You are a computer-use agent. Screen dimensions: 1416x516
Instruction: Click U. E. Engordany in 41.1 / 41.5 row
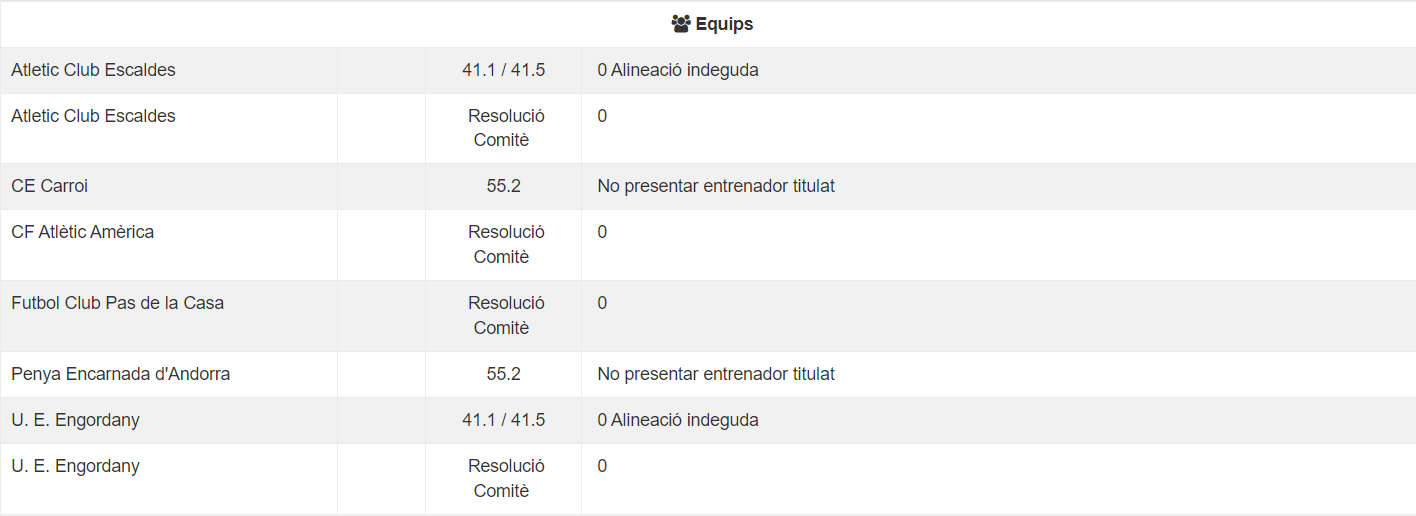(75, 420)
